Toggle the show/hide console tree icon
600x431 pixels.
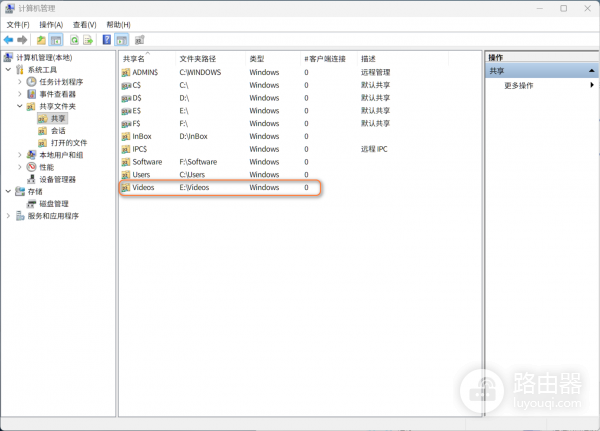pyautogui.click(x=56, y=40)
